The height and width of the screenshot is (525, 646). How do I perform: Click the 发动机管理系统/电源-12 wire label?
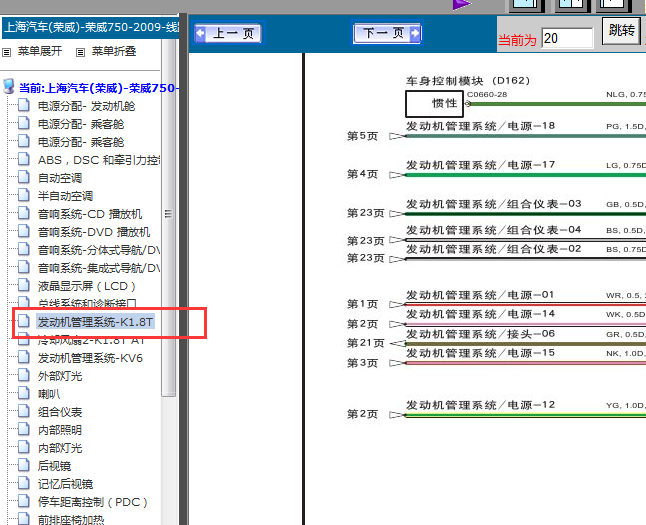pyautogui.click(x=480, y=405)
